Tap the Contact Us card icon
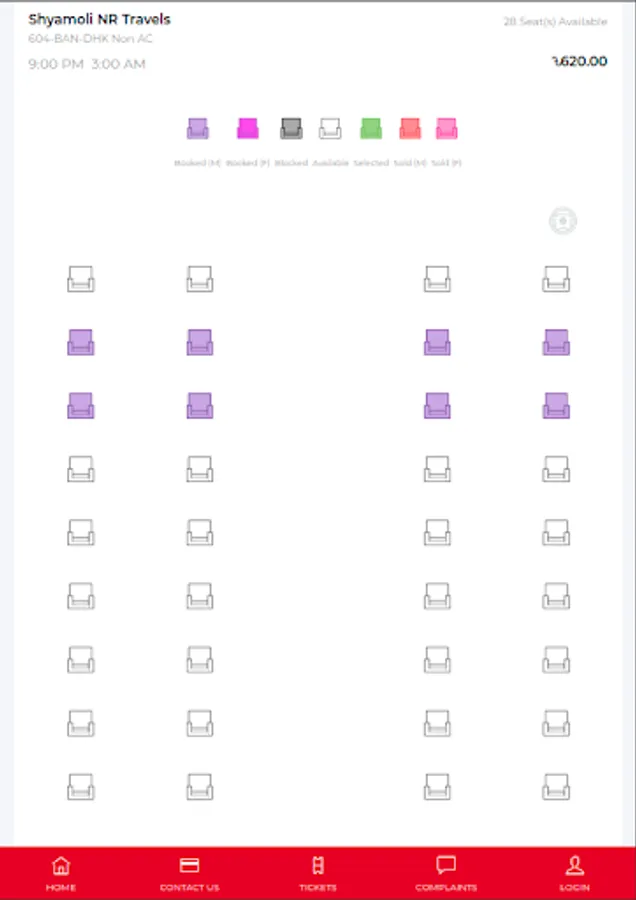Screen dimensions: 636x900 (x=189, y=866)
